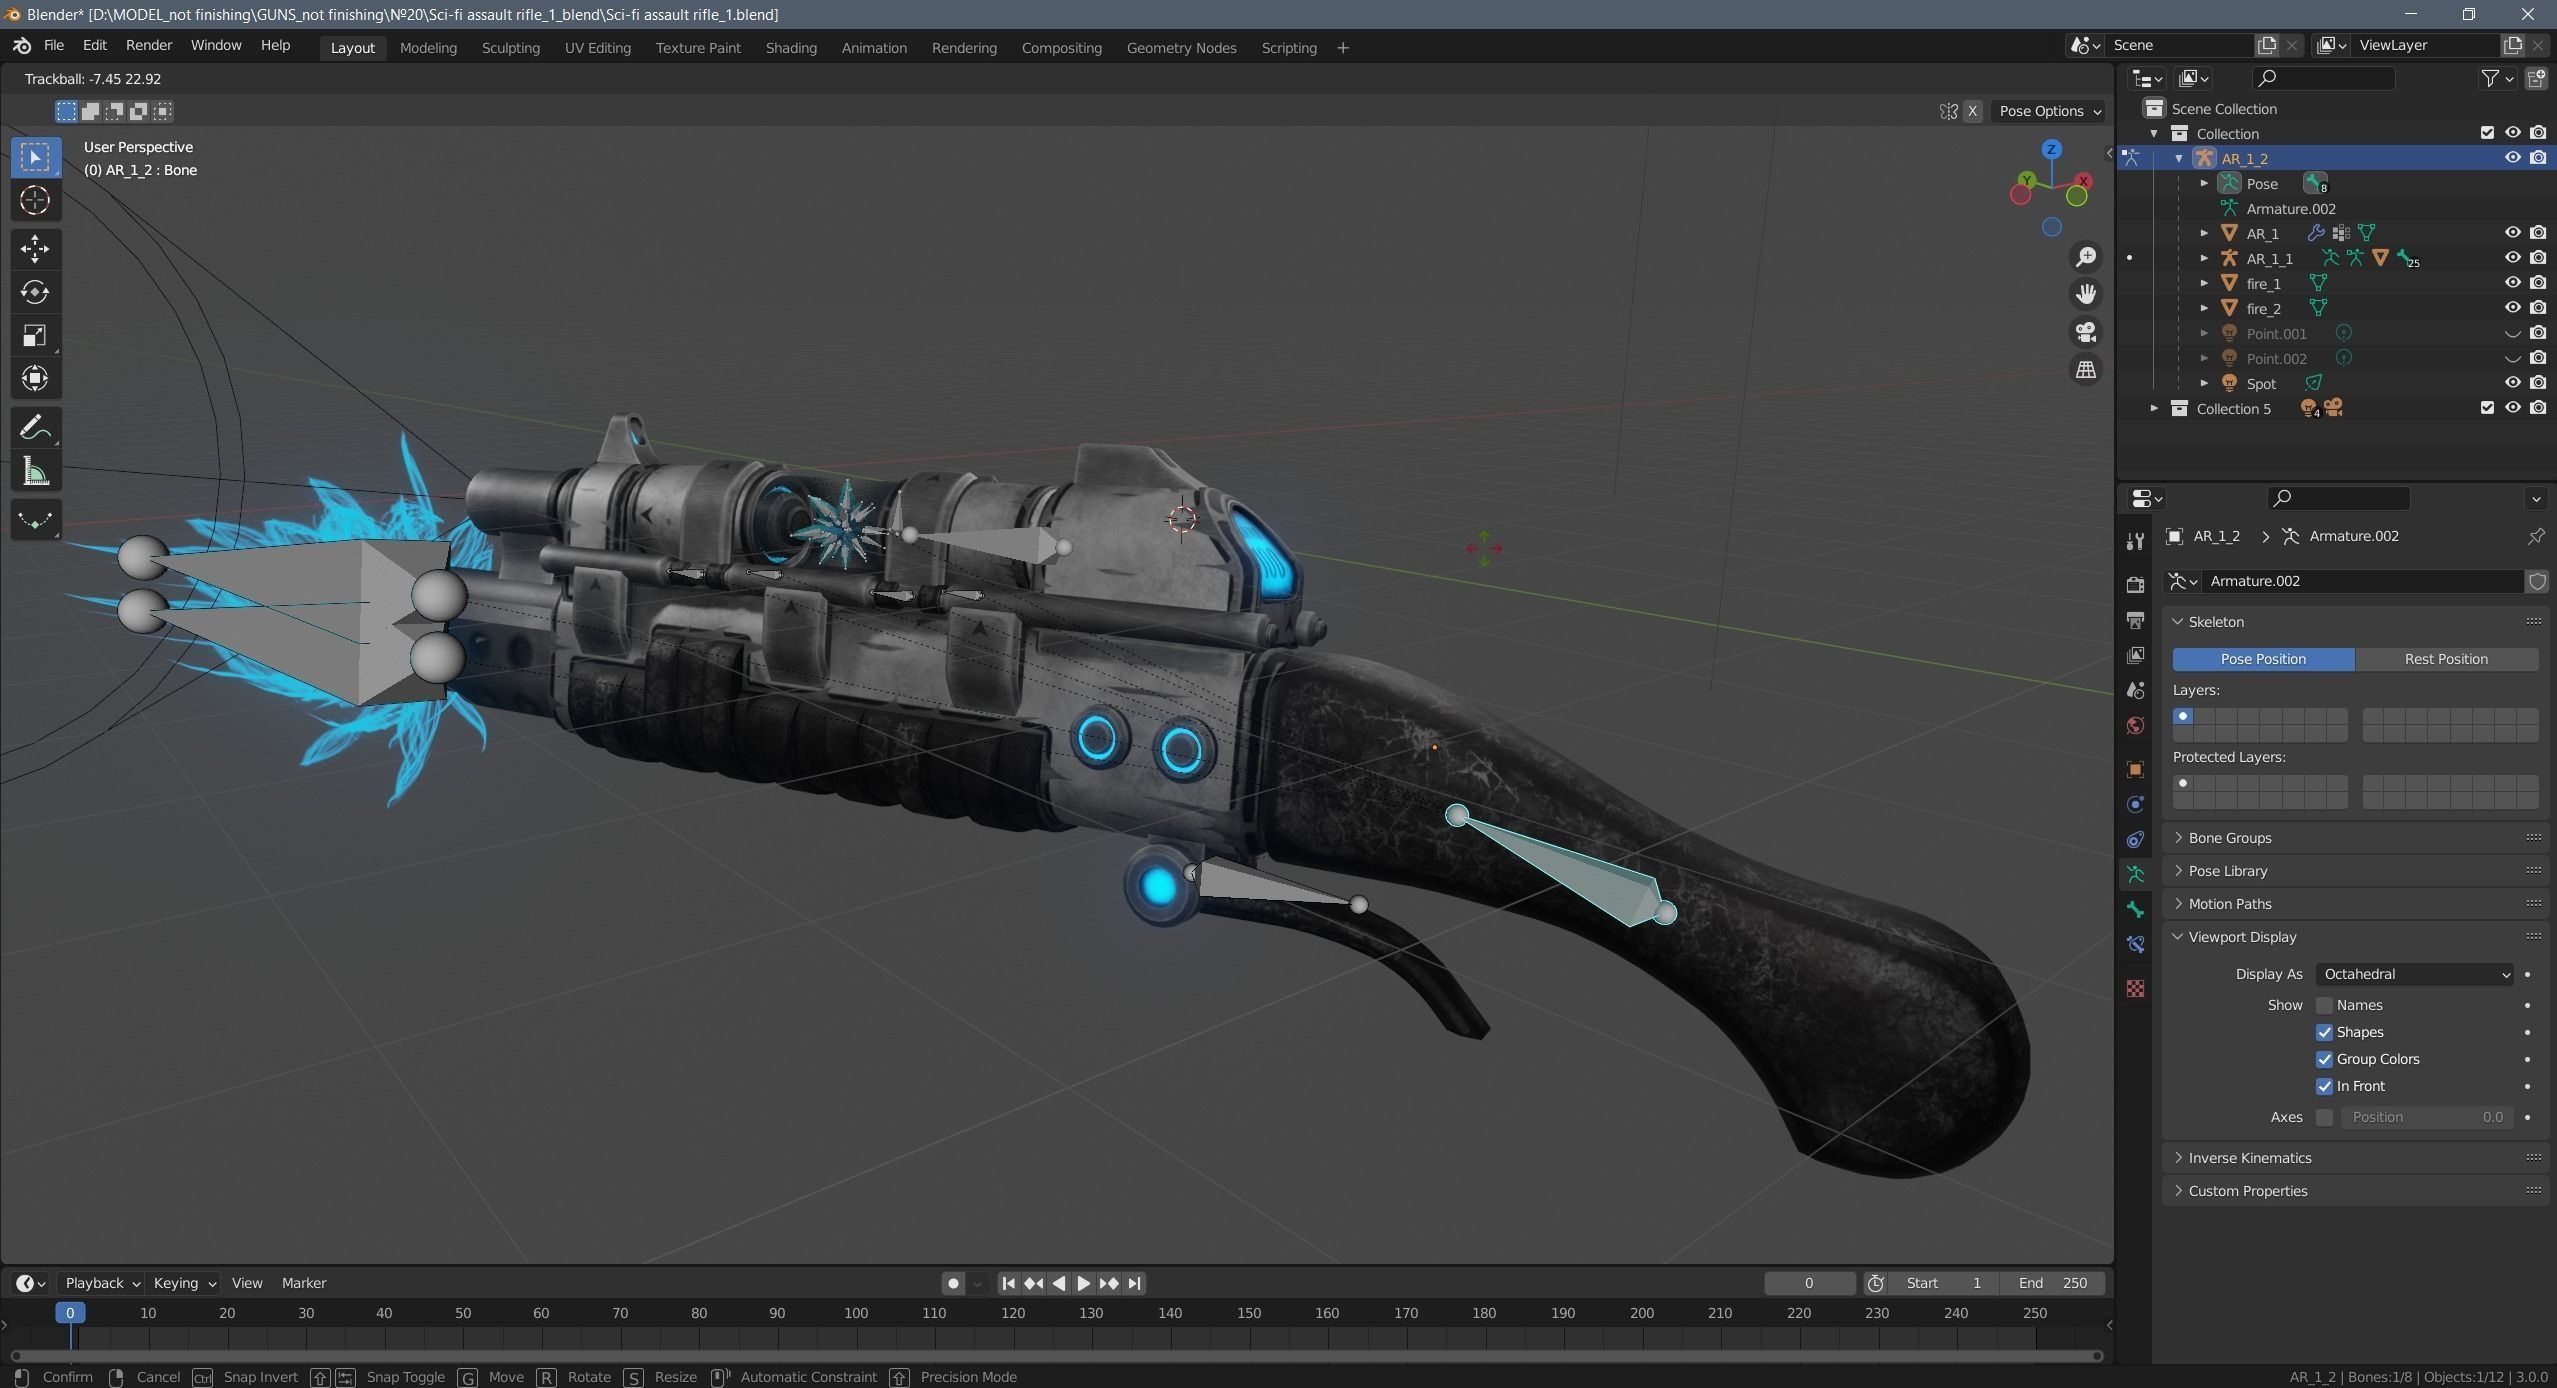
Task: Open the Render menu
Action: pyautogui.click(x=149, y=45)
